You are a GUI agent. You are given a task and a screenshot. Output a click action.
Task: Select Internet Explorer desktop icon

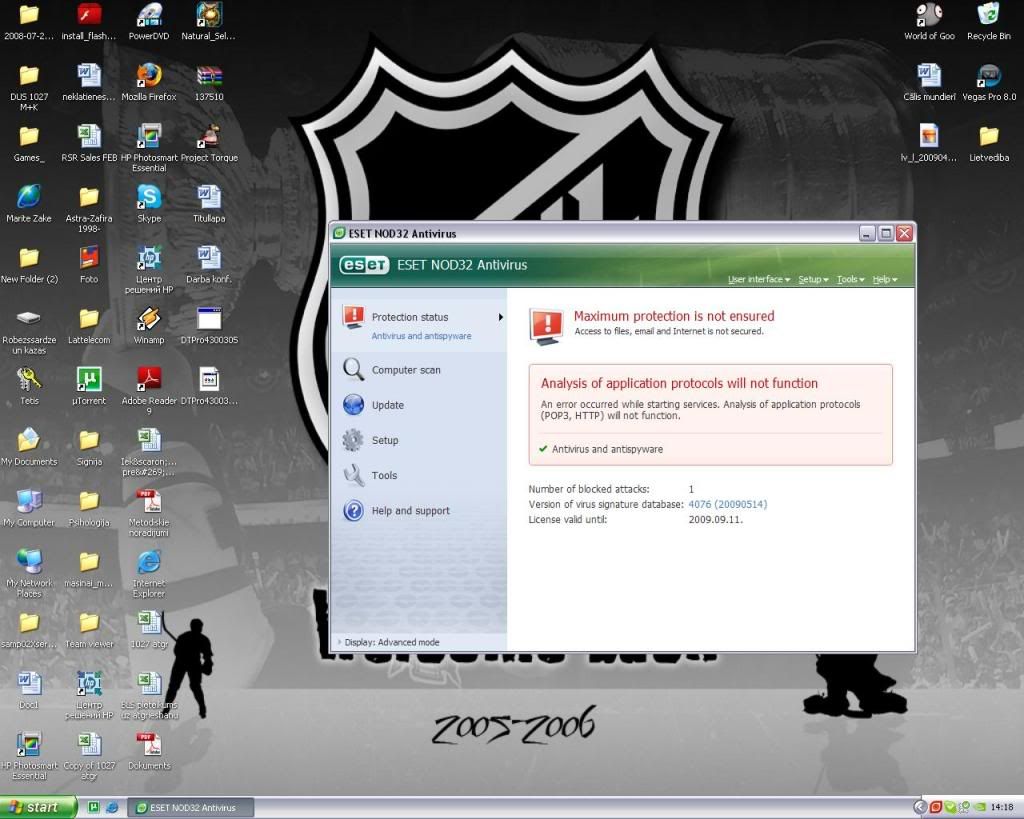point(149,573)
